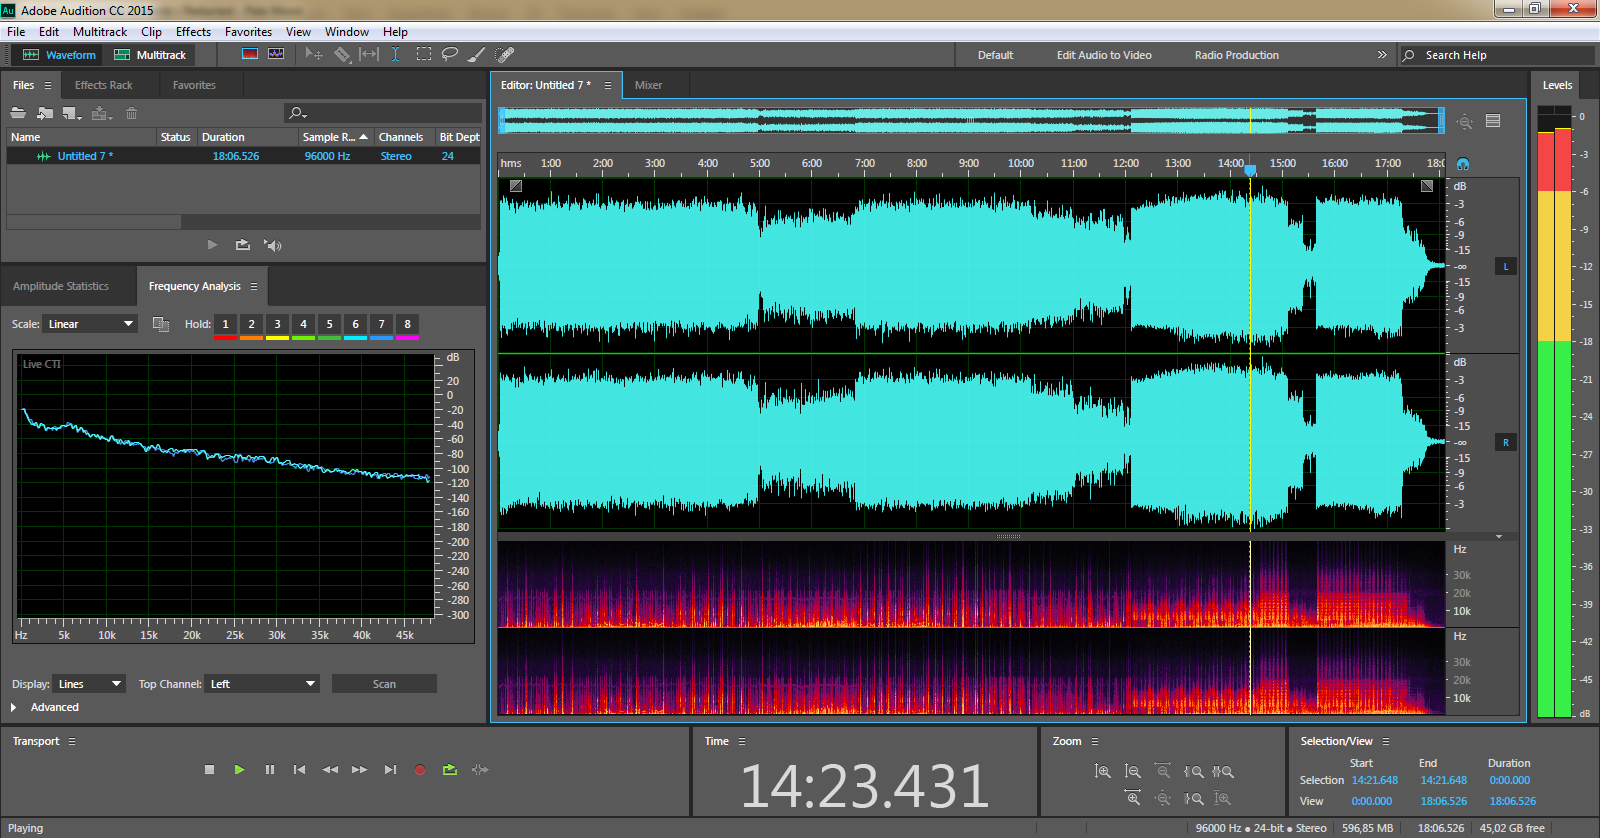
Task: Open the Top Channel dropdown
Action: coord(262,684)
